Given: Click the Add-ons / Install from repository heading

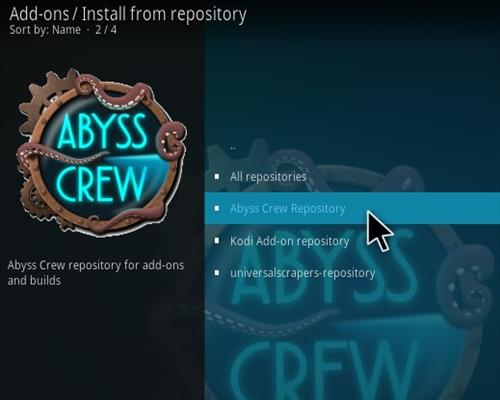Looking at the screenshot, I should (x=128, y=14).
